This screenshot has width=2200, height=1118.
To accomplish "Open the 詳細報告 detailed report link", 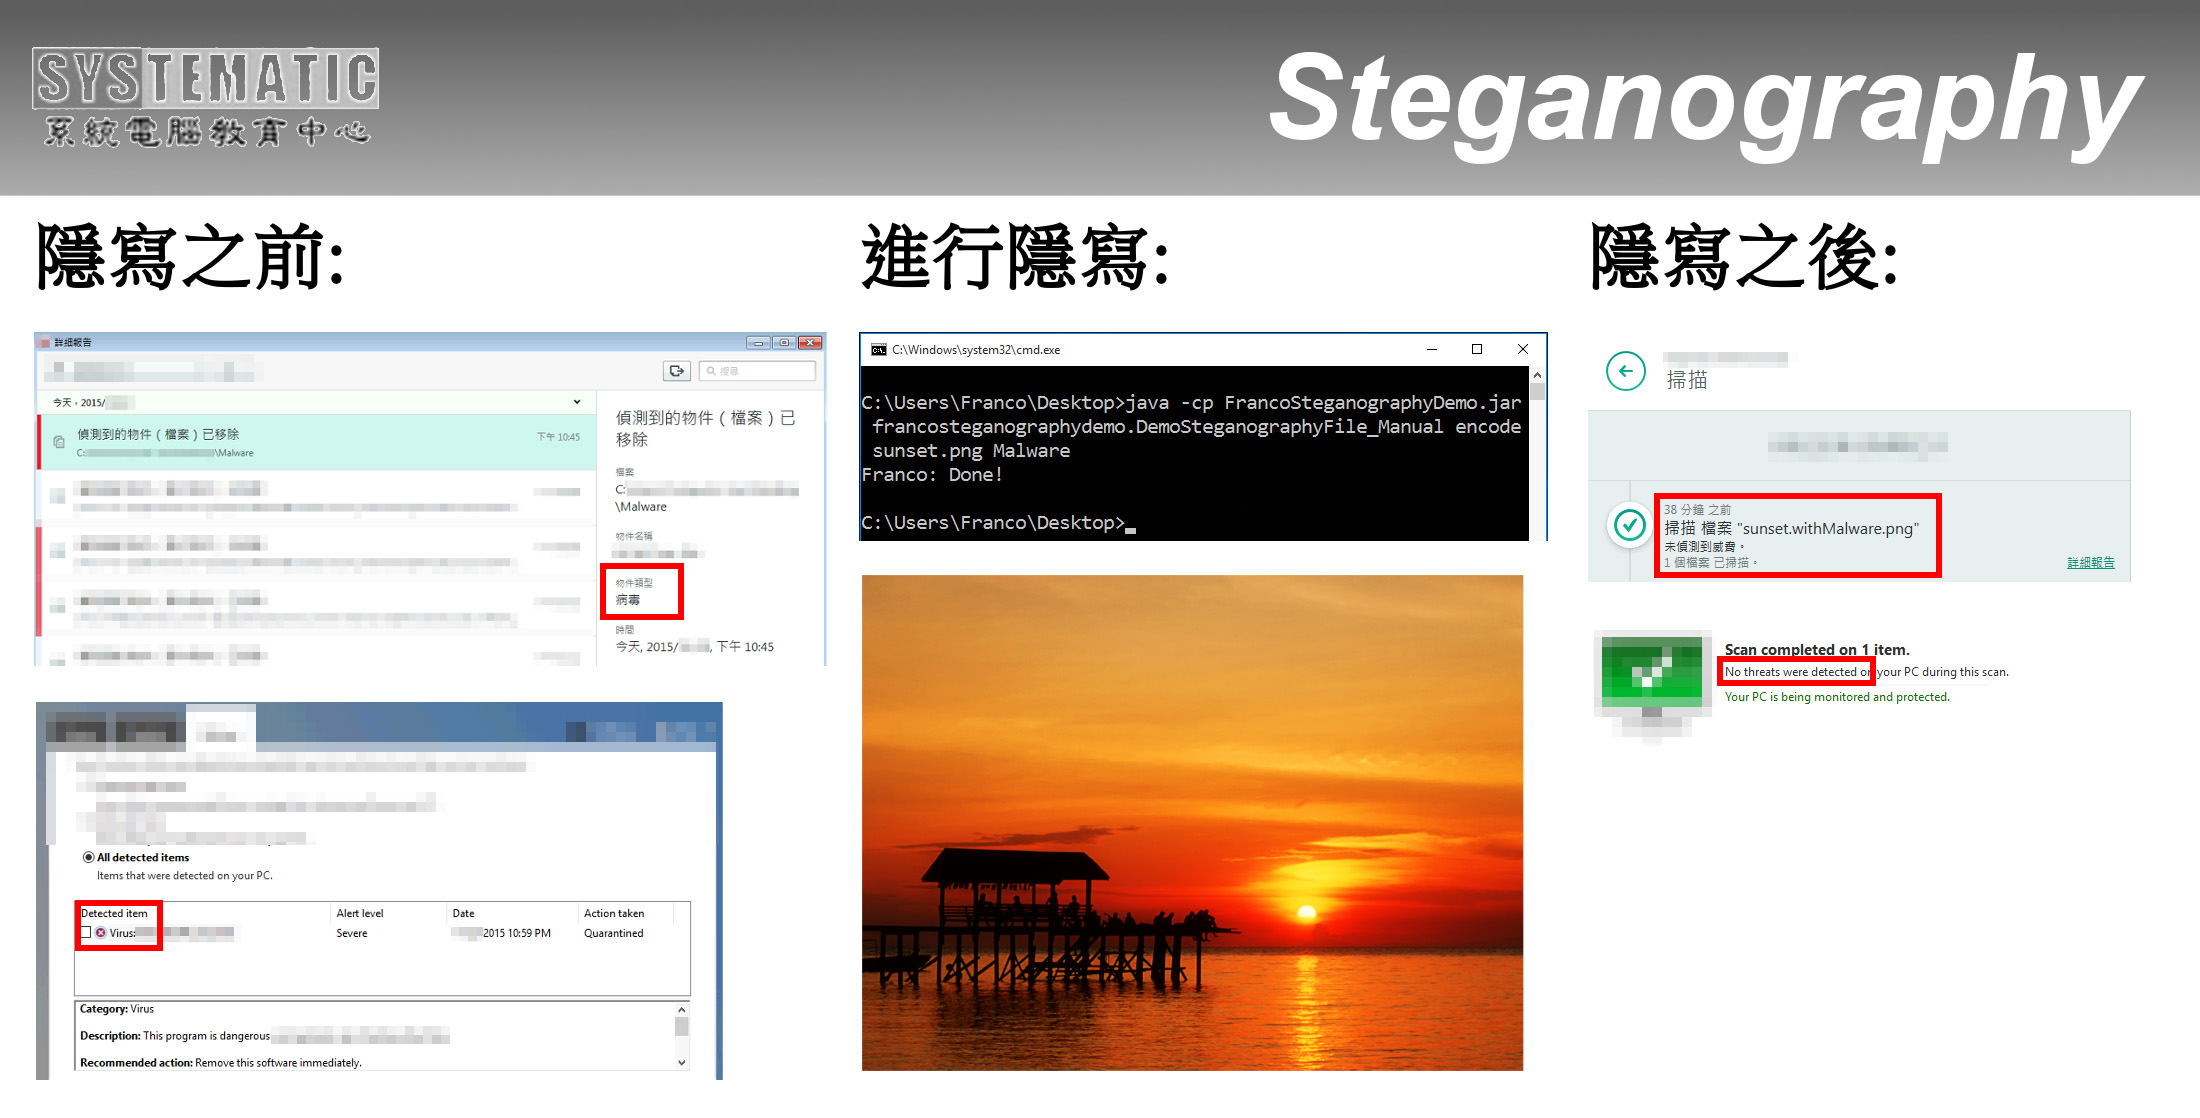I will tap(2090, 563).
